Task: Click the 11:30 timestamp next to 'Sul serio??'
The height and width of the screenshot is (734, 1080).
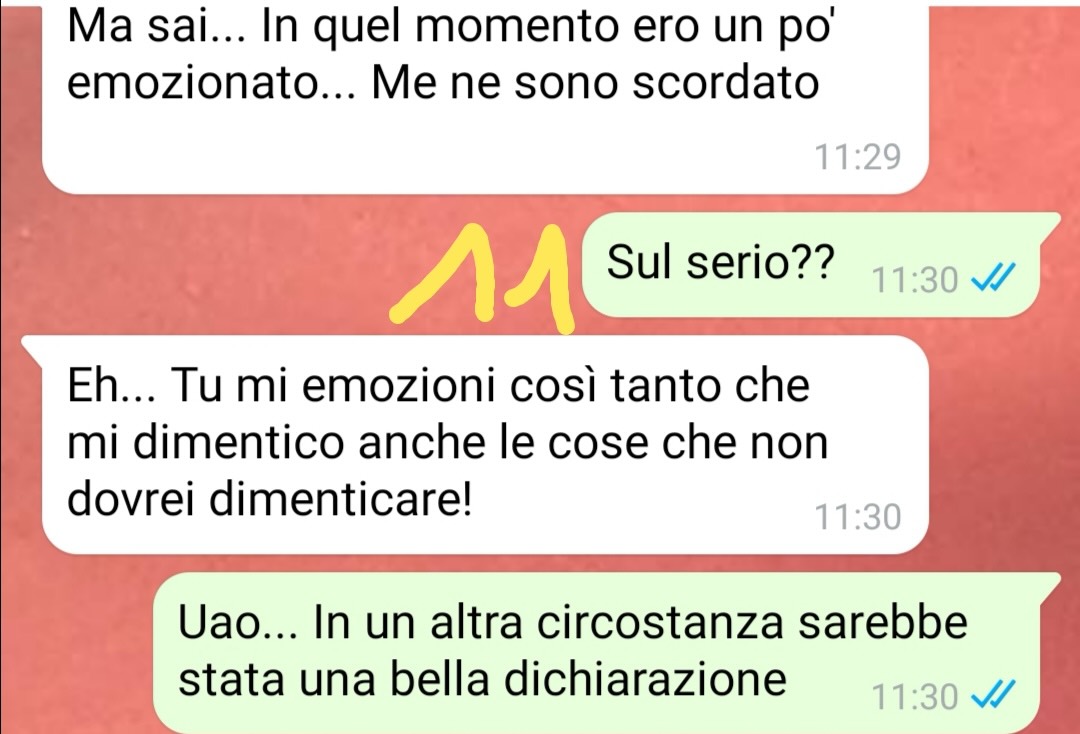Action: click(915, 280)
